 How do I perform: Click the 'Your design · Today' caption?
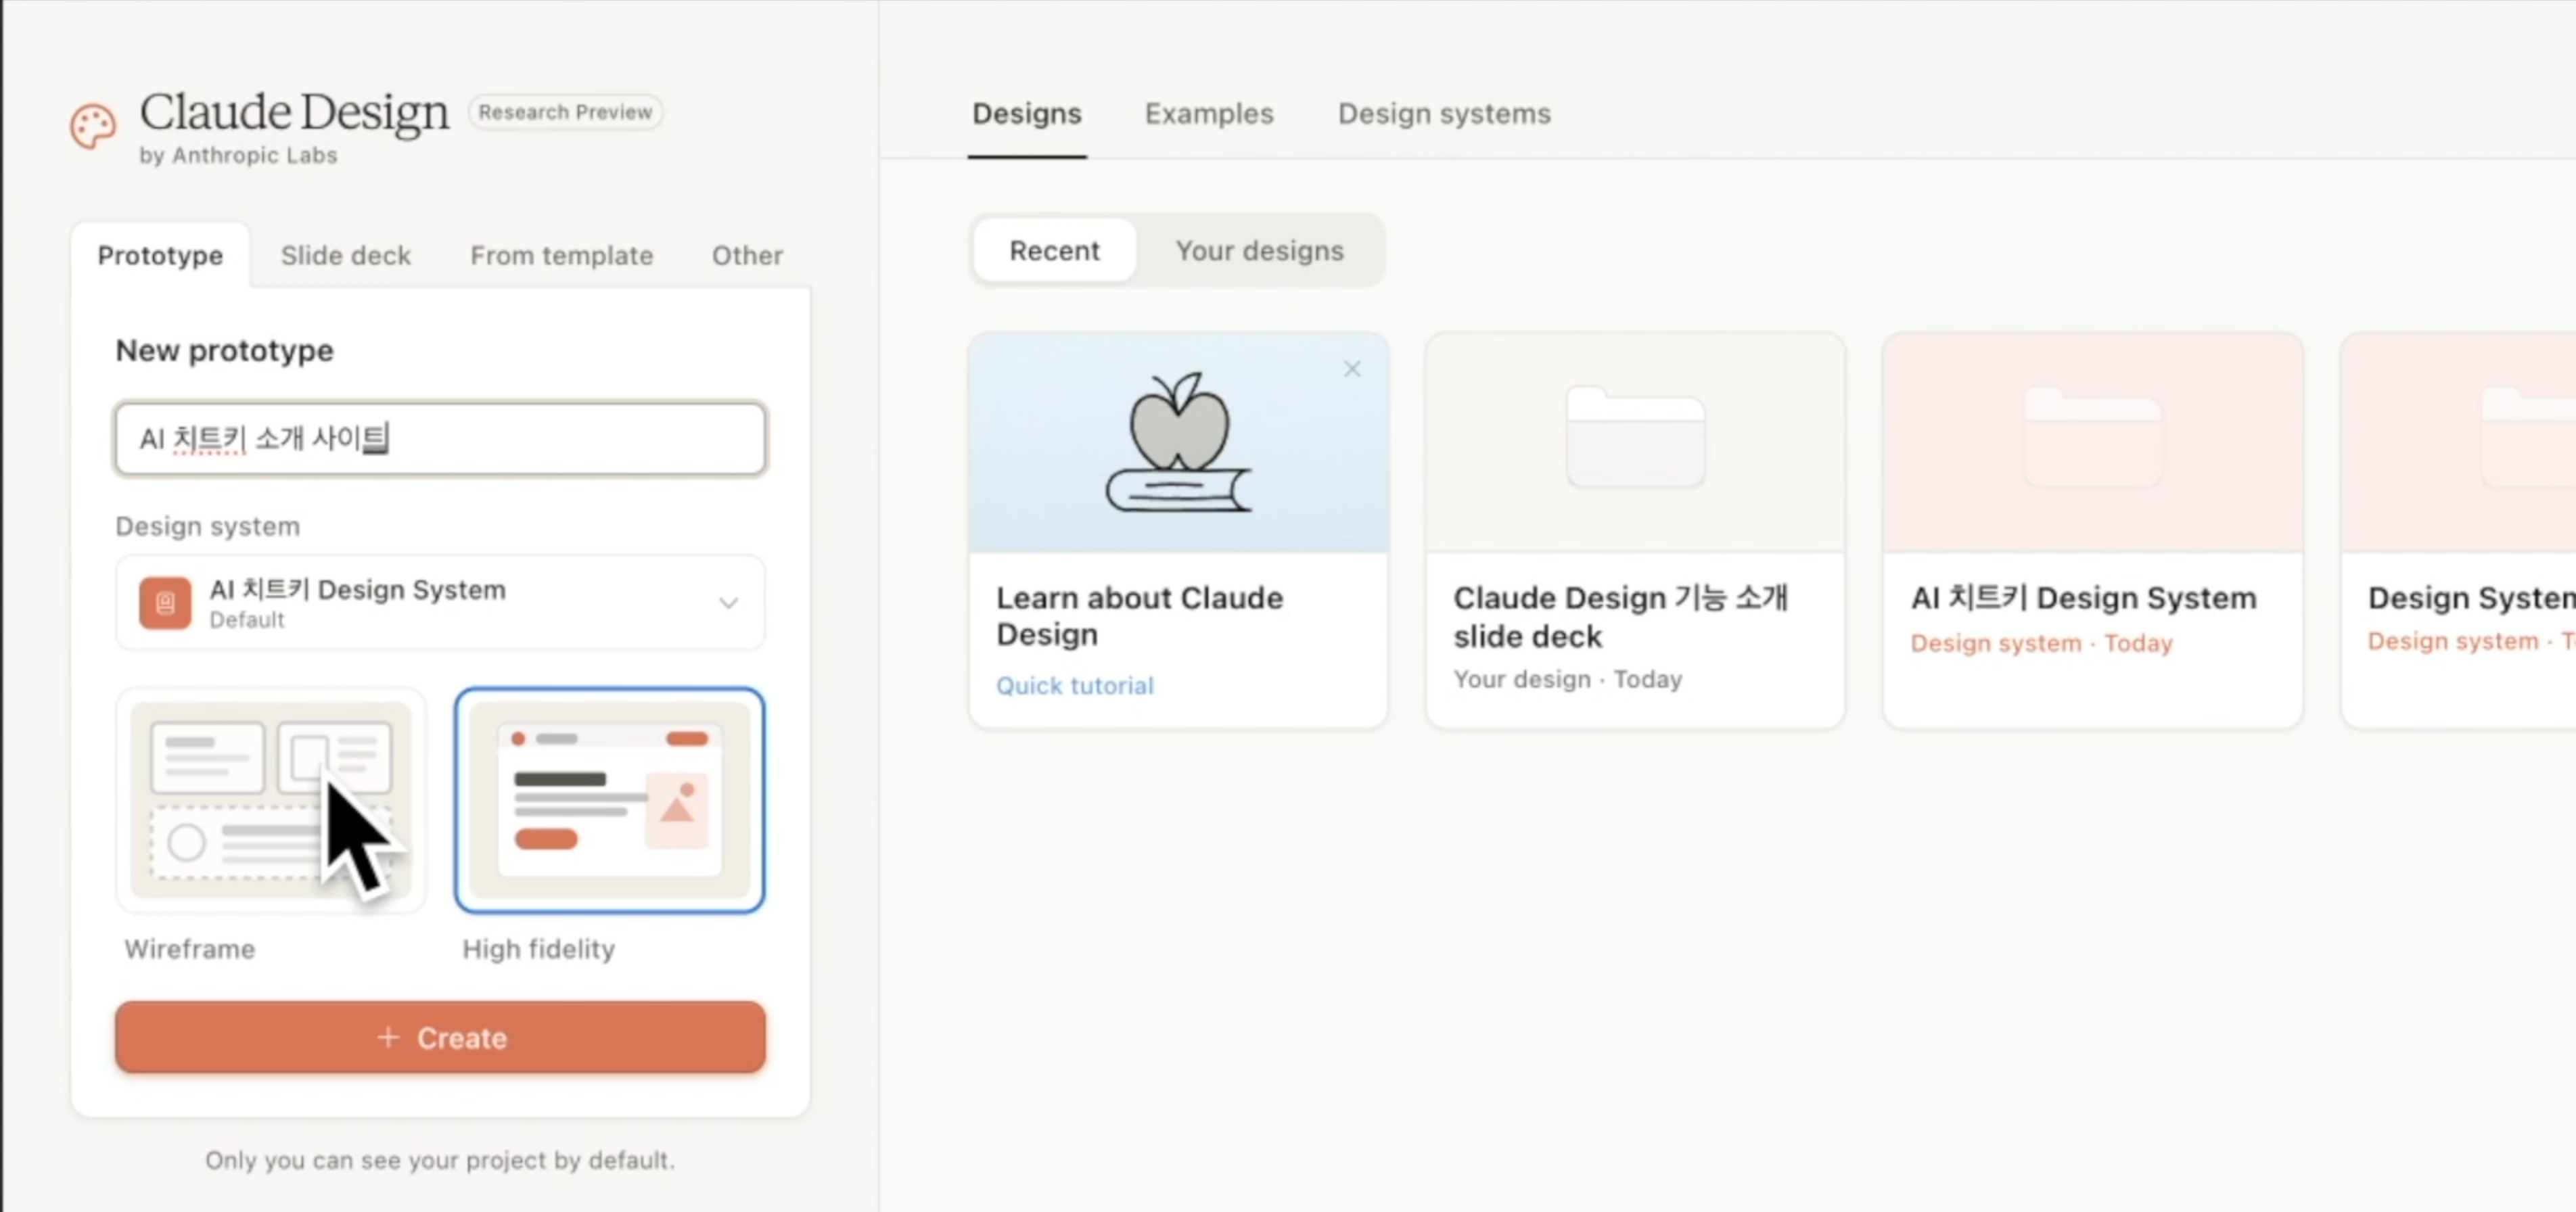click(1567, 679)
